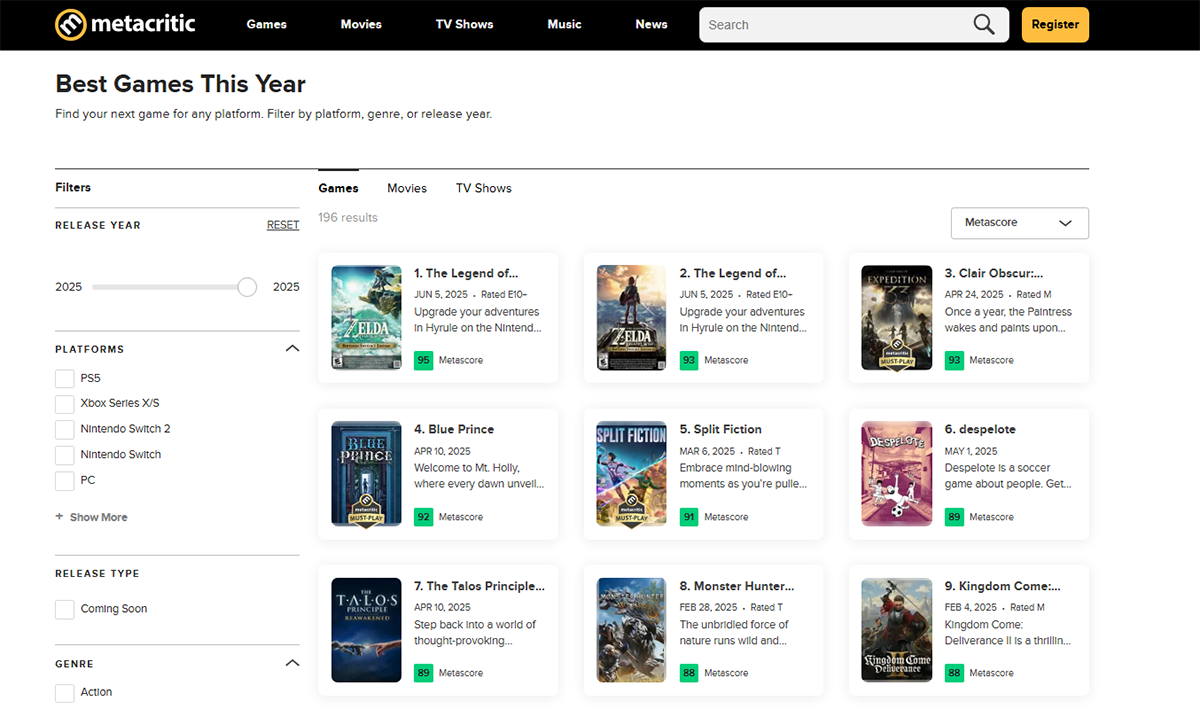Open the Metascore sort dropdown
The image size is (1200, 709).
point(1019,223)
